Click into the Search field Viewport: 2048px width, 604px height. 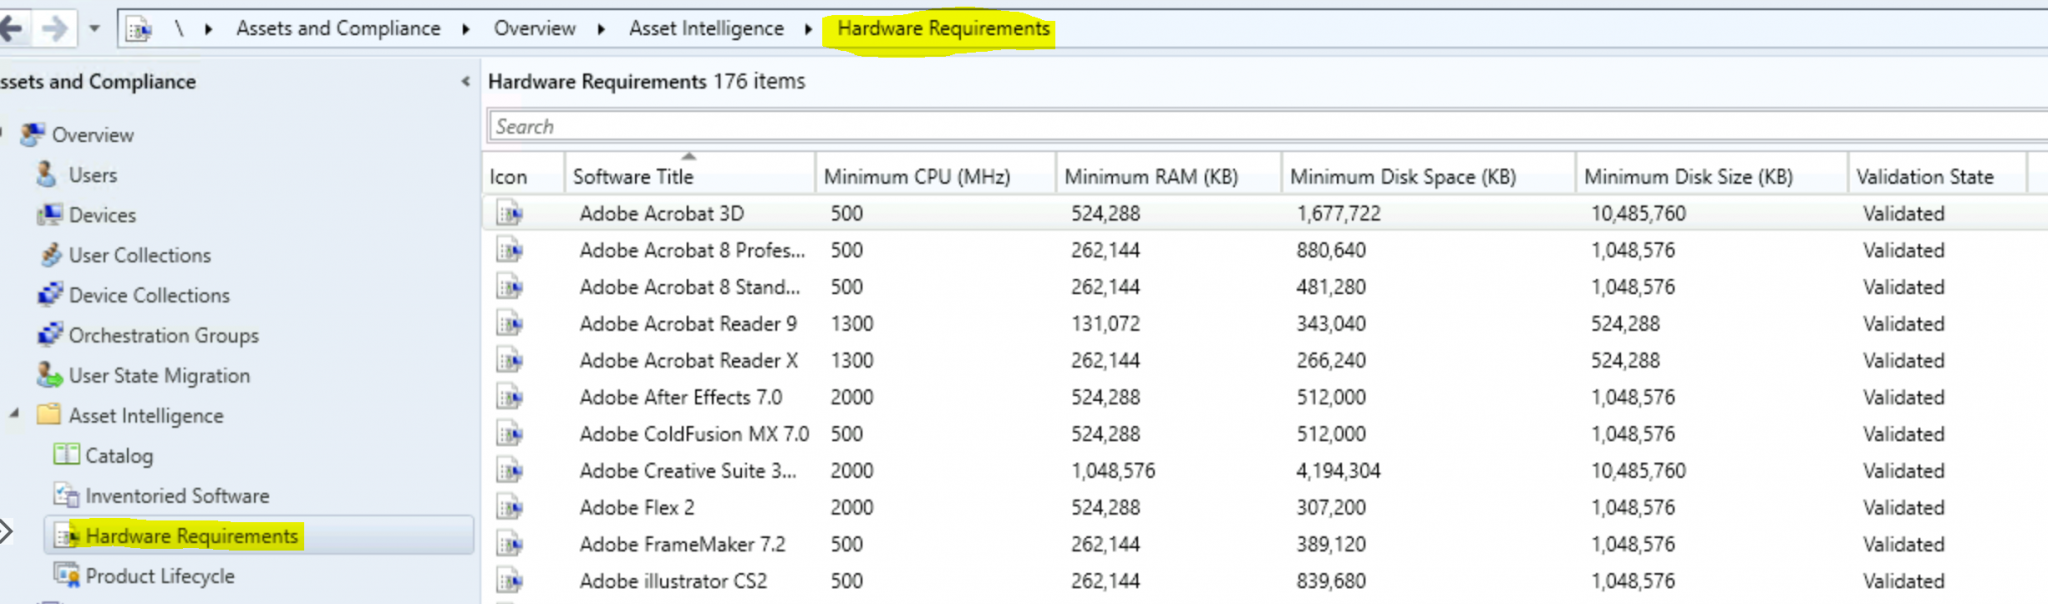pyautogui.click(x=1267, y=126)
